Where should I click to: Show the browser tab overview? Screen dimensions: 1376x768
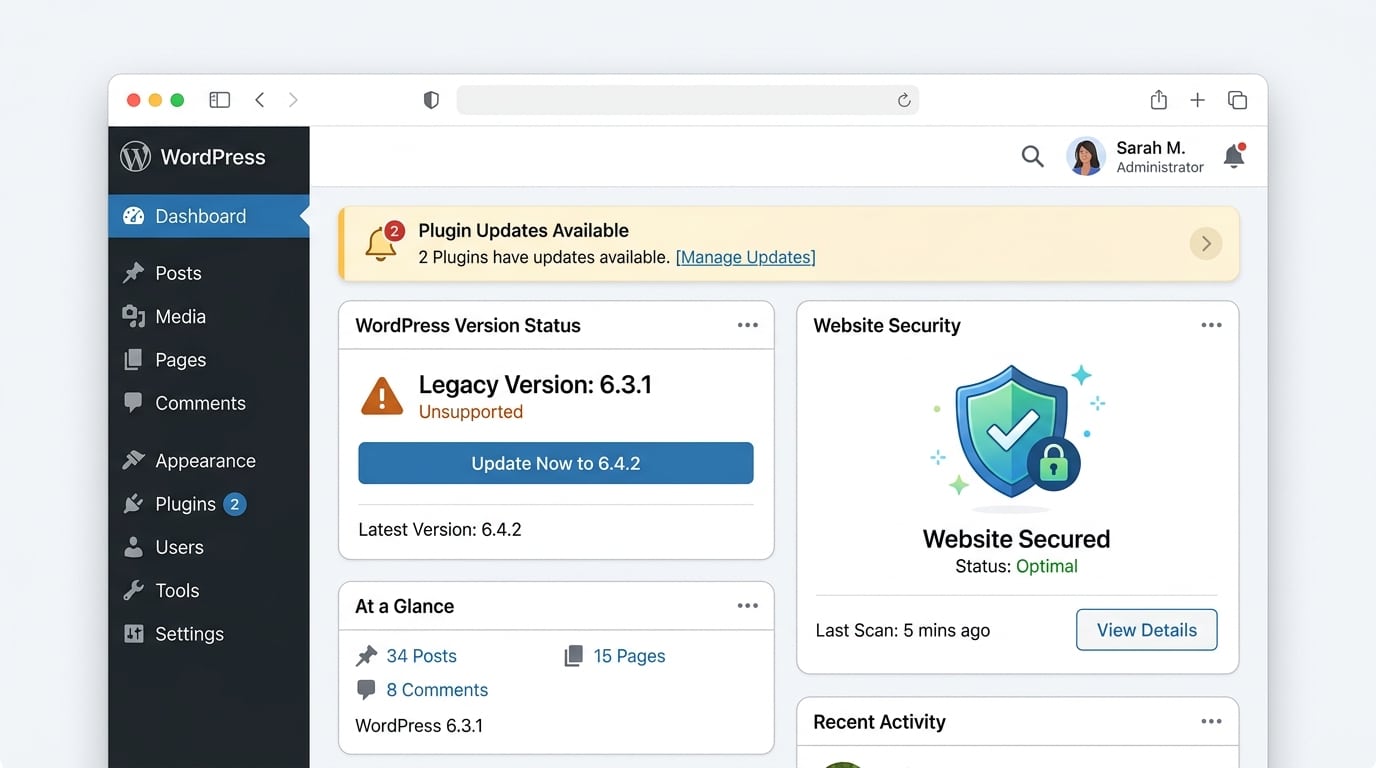(x=1237, y=100)
